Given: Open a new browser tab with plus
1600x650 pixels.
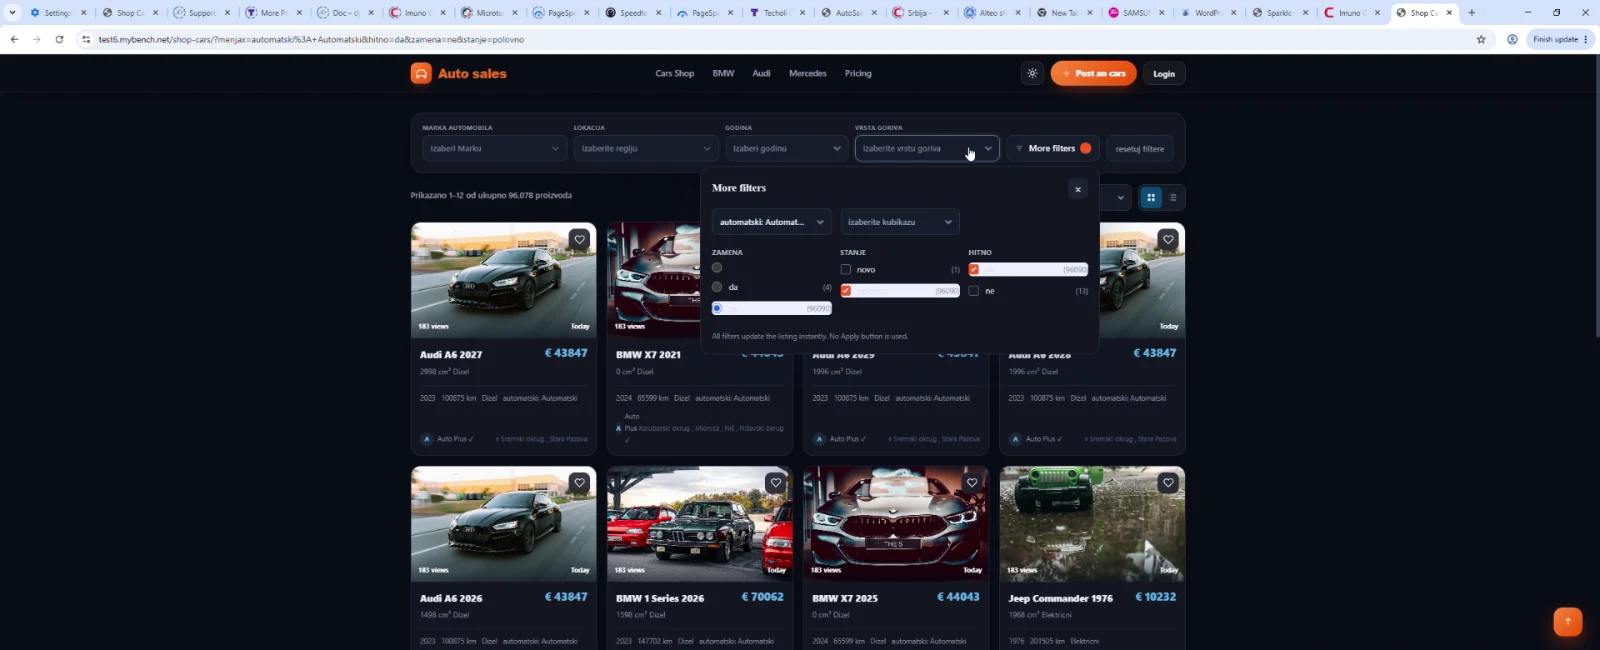Looking at the screenshot, I should tap(1471, 13).
